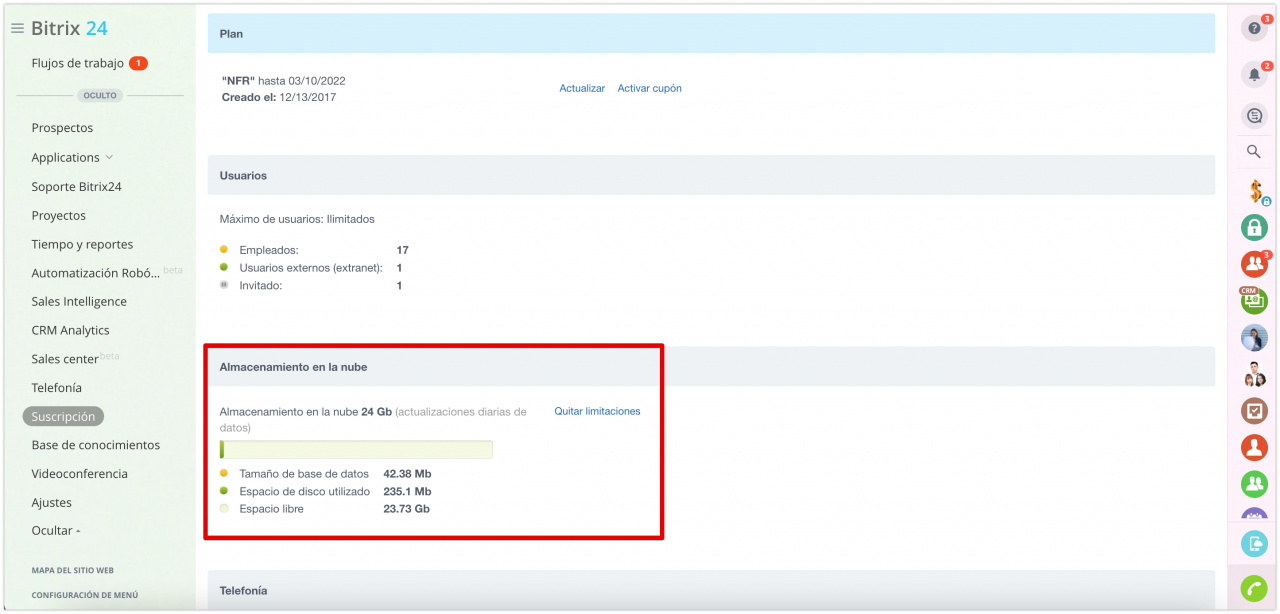1280x614 pixels.
Task: Click the cloud storage usage bar
Action: coord(356,449)
